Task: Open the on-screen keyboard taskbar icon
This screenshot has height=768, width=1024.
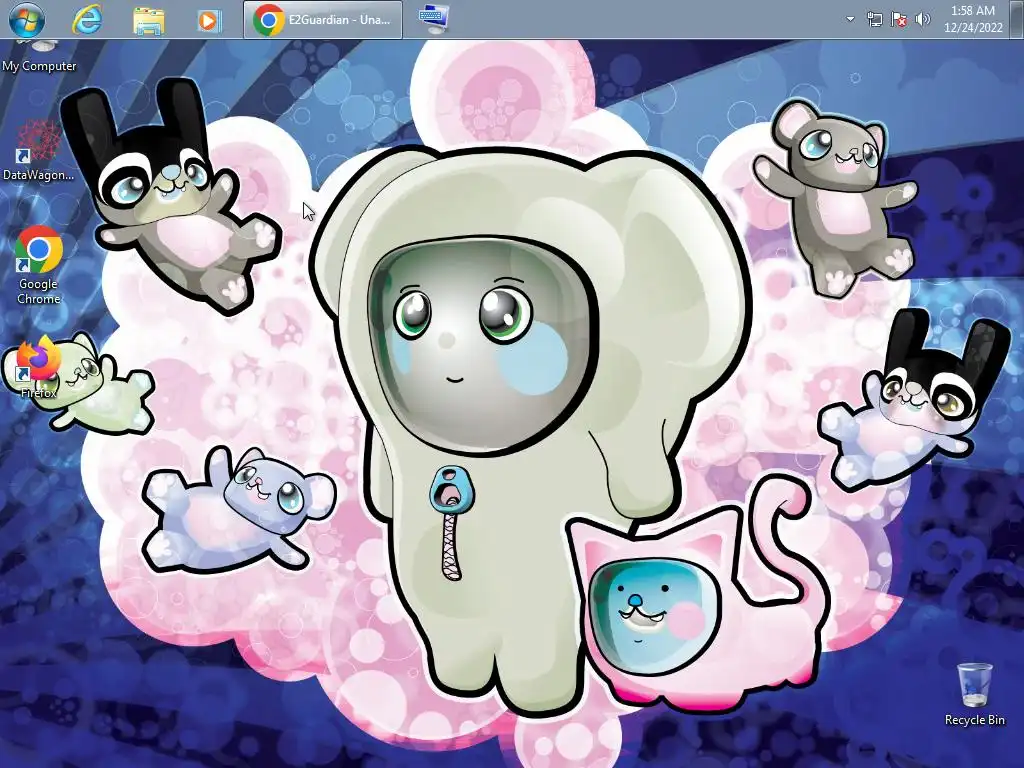Action: [x=434, y=20]
